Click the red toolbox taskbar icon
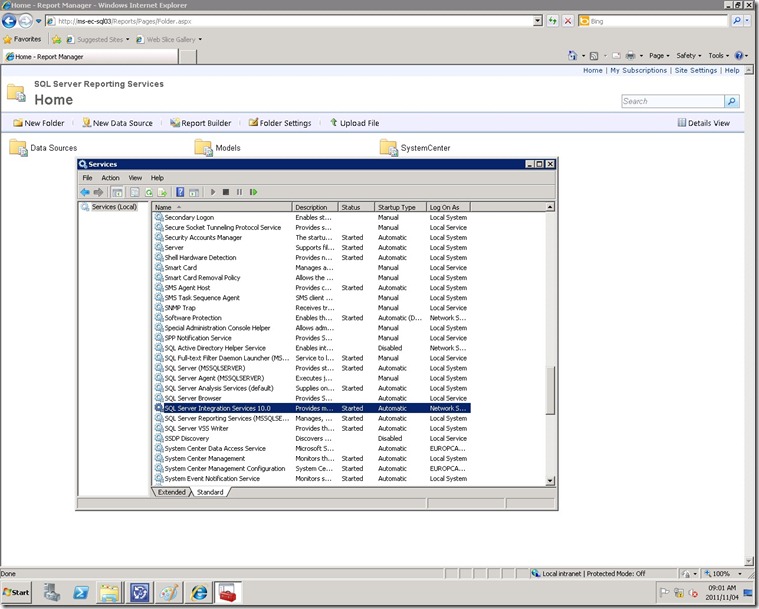 (x=228, y=593)
